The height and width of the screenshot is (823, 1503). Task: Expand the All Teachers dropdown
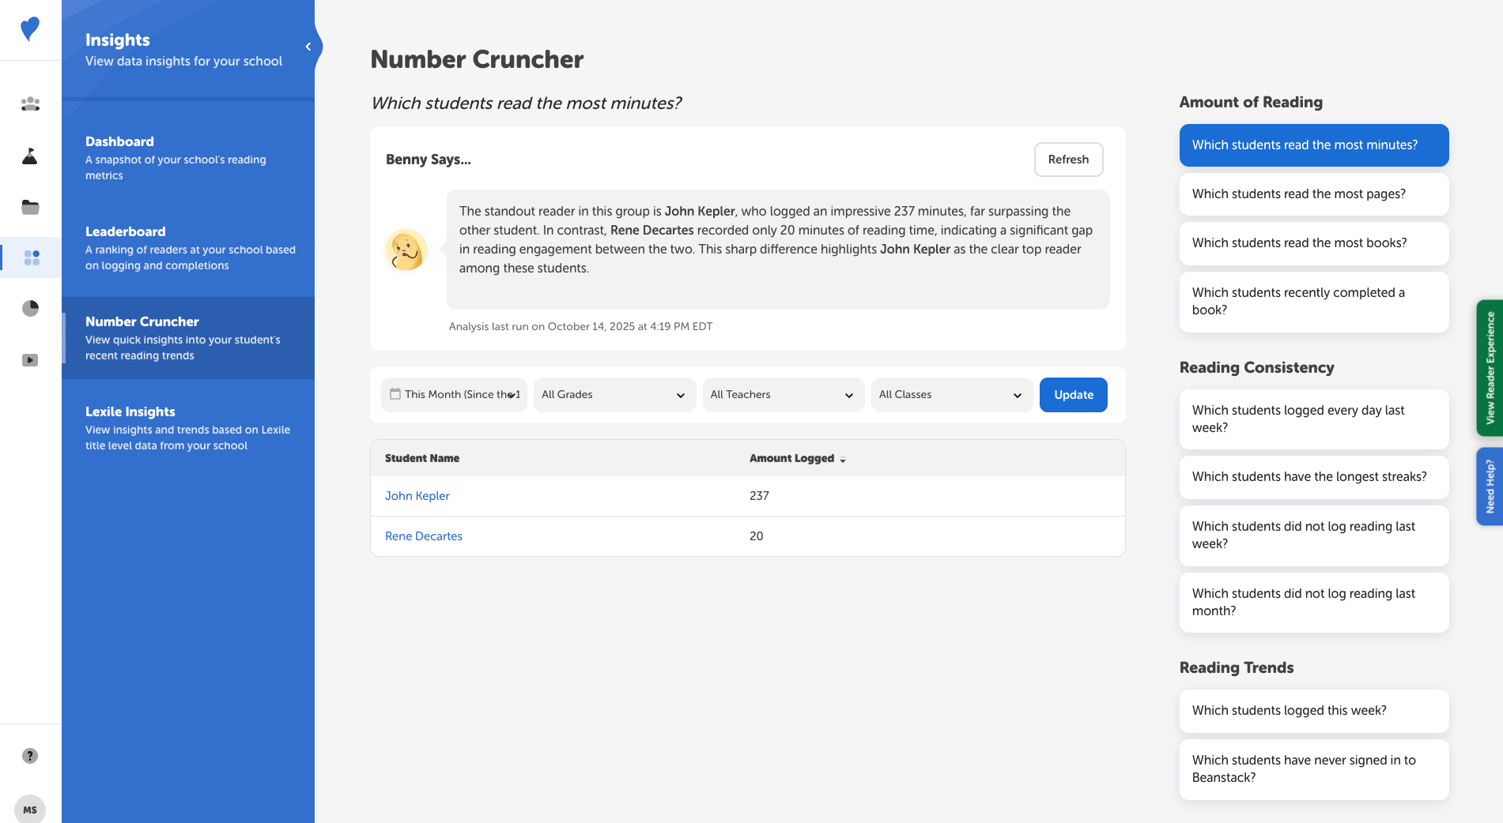point(782,395)
